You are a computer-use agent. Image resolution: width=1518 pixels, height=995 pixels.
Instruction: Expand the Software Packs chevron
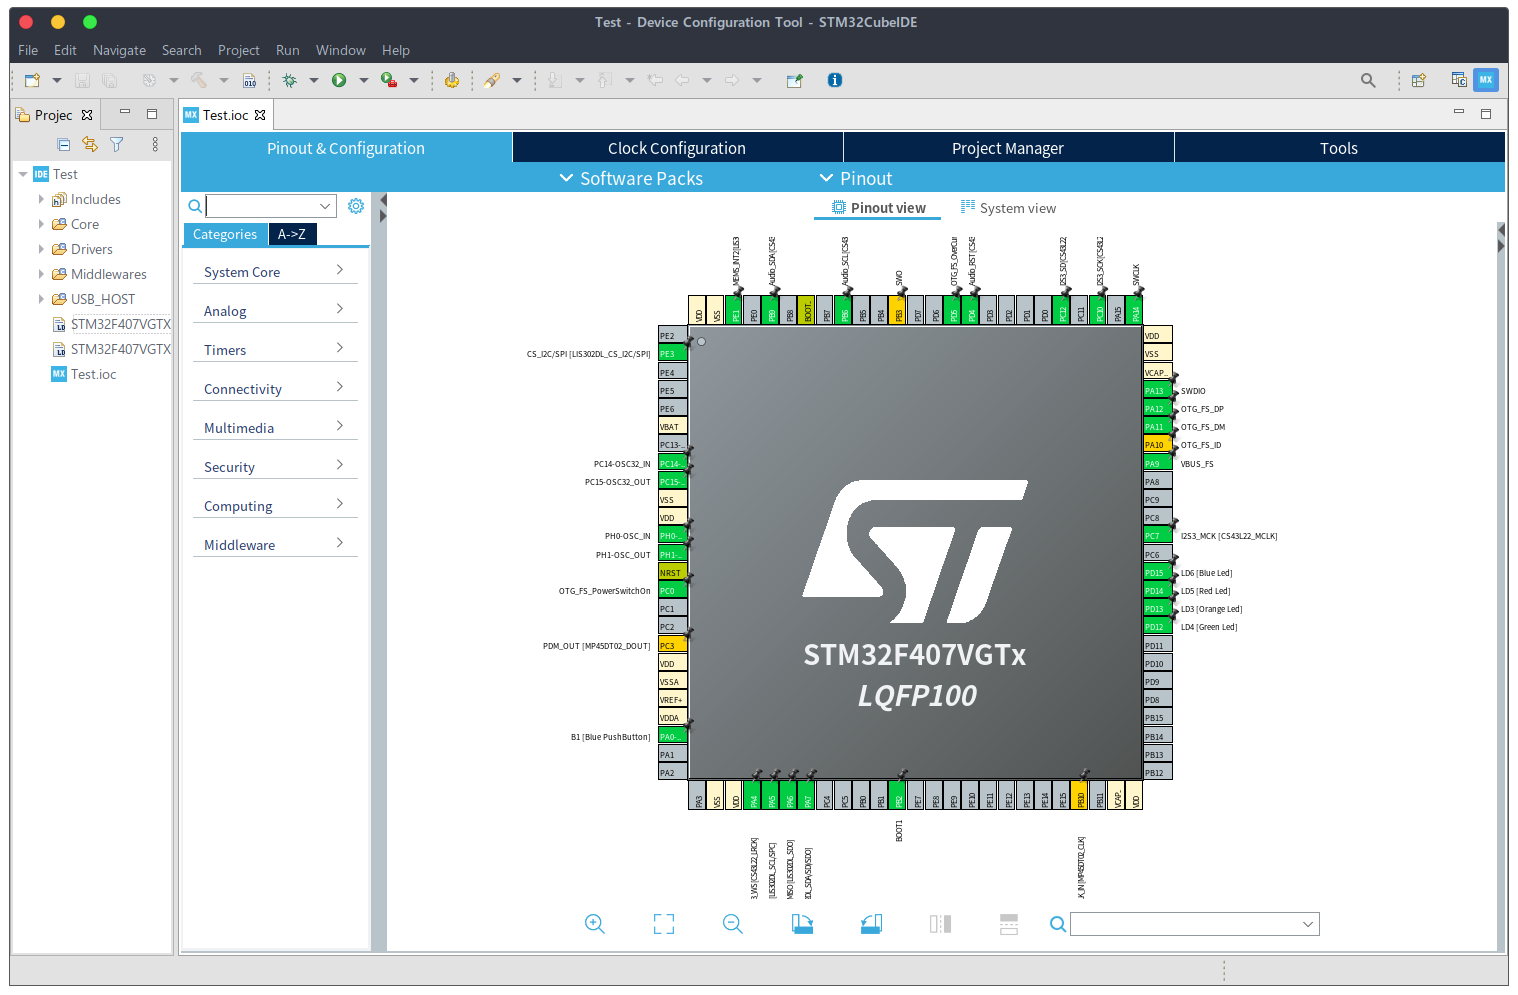pos(566,178)
